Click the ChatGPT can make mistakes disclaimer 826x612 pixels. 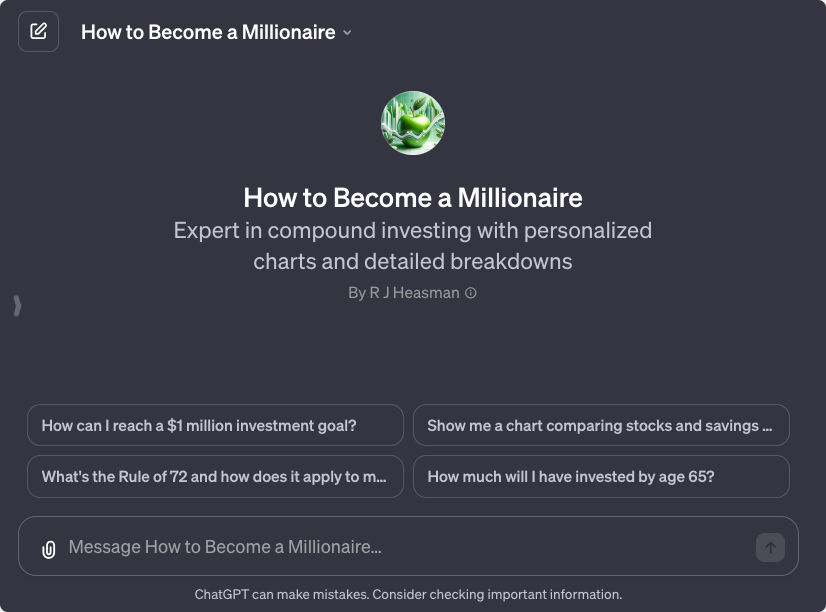(408, 594)
